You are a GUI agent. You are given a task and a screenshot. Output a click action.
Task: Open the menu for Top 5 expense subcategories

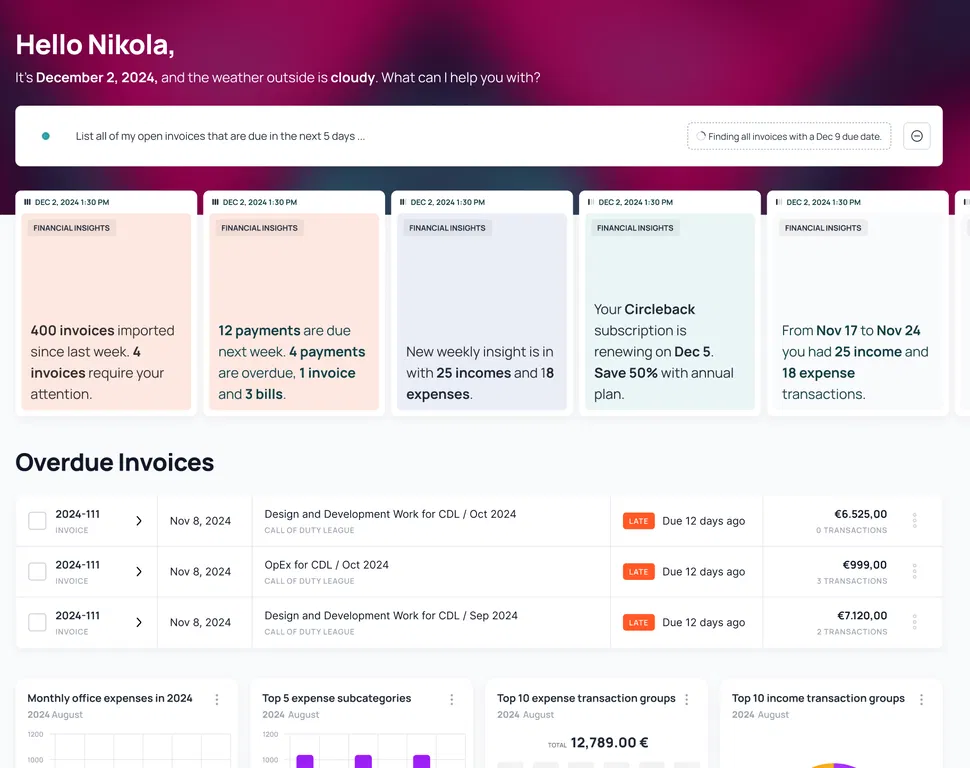(452, 699)
